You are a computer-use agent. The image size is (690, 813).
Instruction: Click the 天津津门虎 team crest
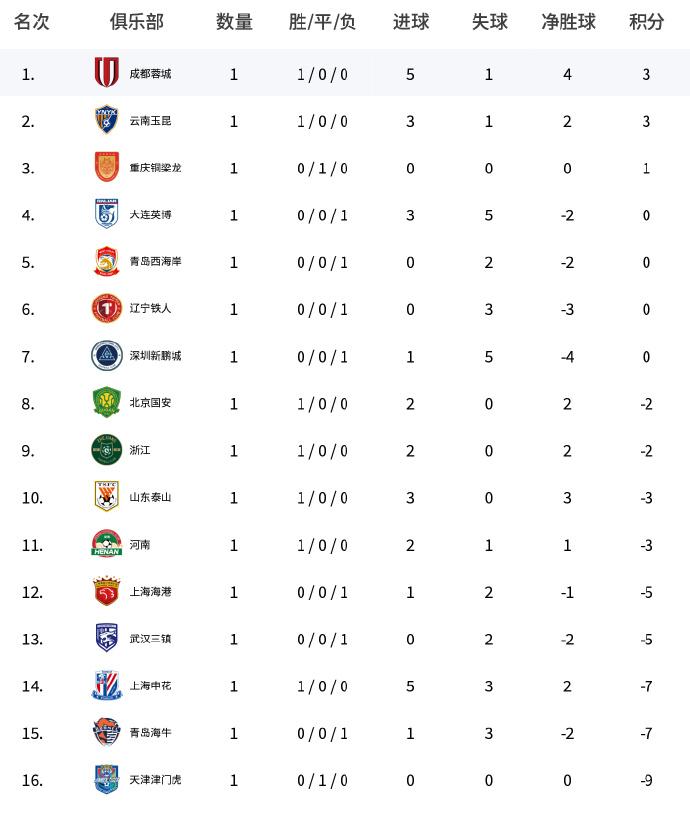pyautogui.click(x=106, y=779)
